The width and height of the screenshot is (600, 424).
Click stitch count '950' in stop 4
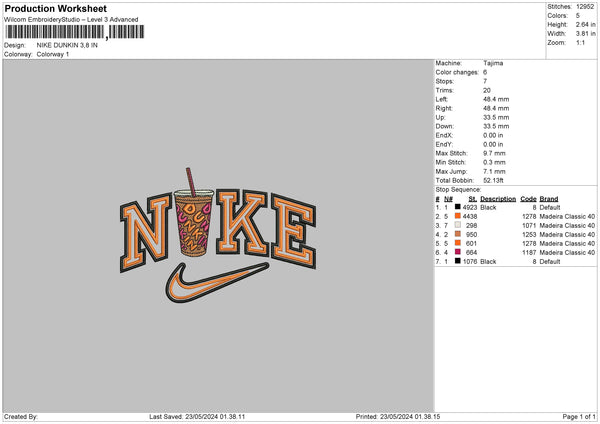point(472,235)
